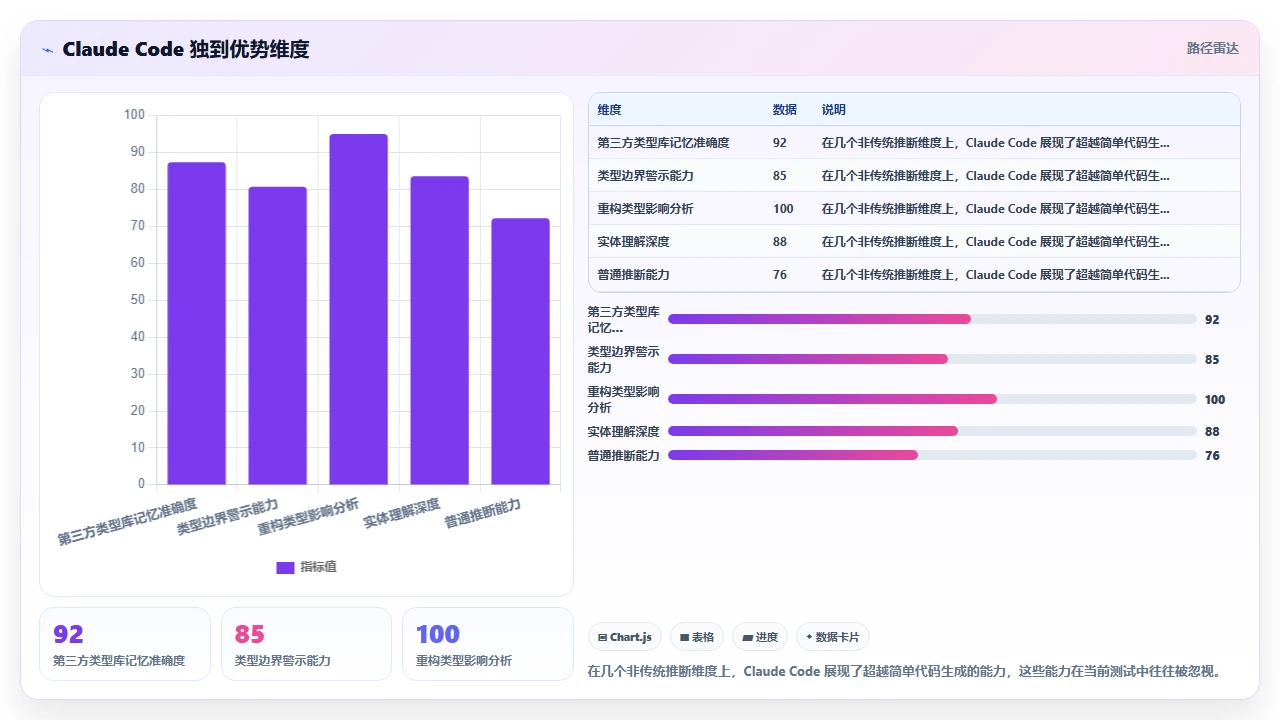This screenshot has height=720, width=1280.
Task: Click the 数据 column header
Action: coord(784,110)
